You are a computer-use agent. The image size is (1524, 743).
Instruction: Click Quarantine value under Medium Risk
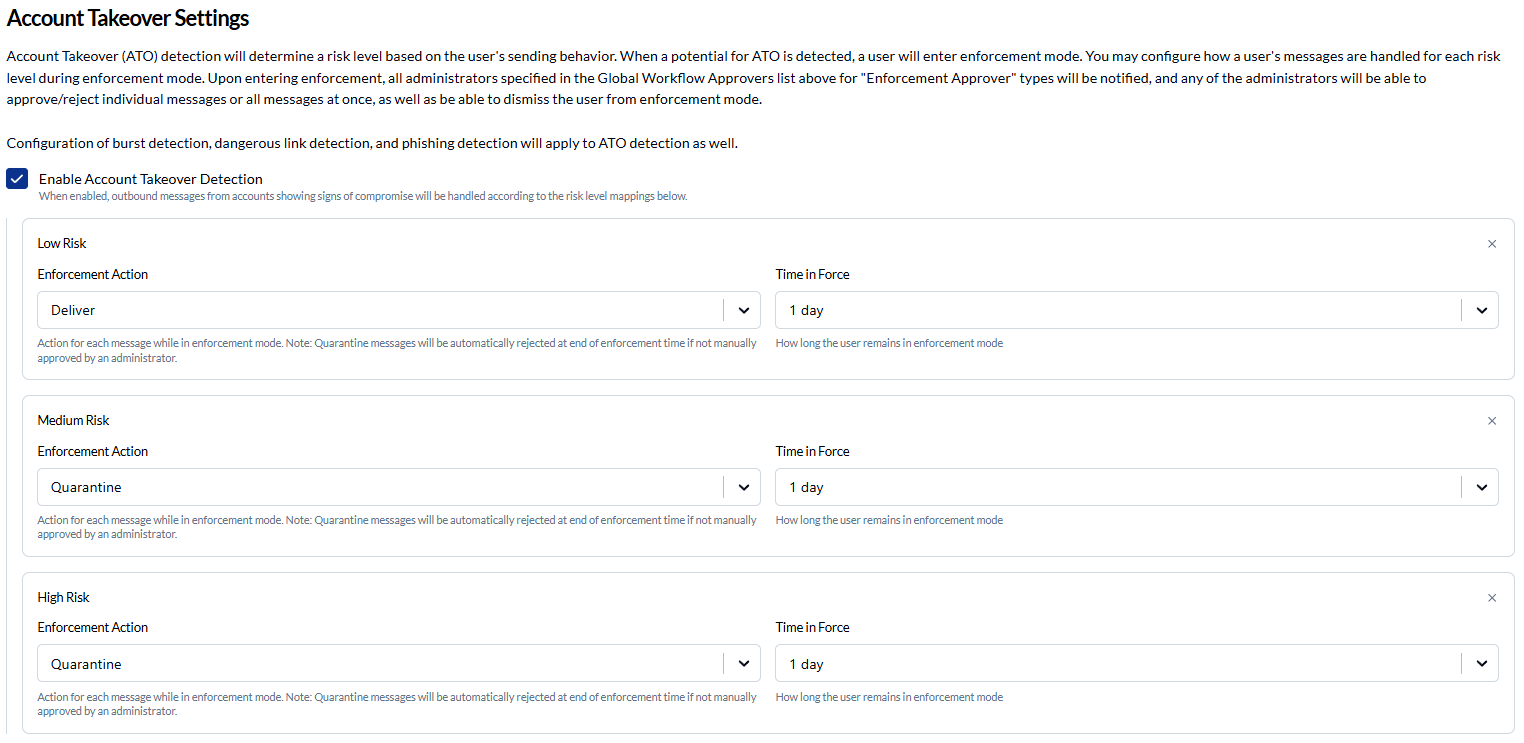(86, 487)
